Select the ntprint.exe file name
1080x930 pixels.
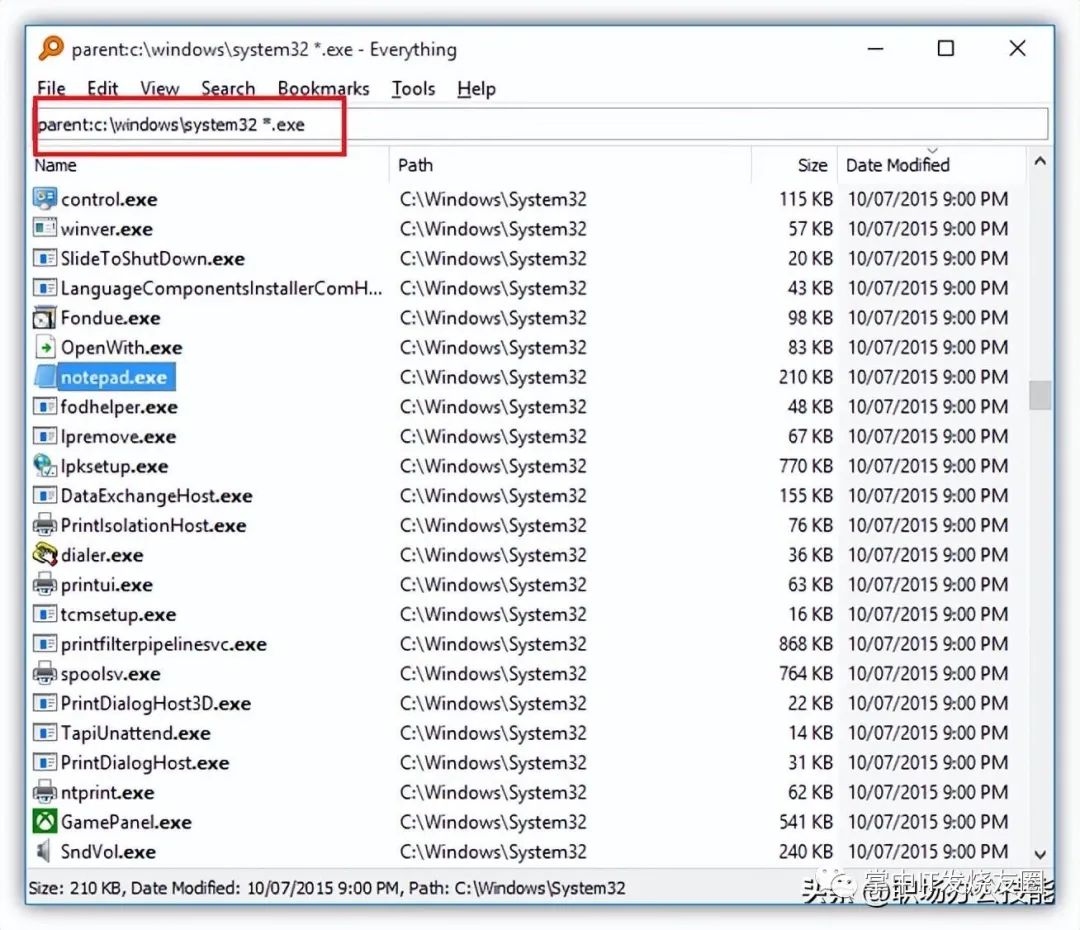coord(107,792)
